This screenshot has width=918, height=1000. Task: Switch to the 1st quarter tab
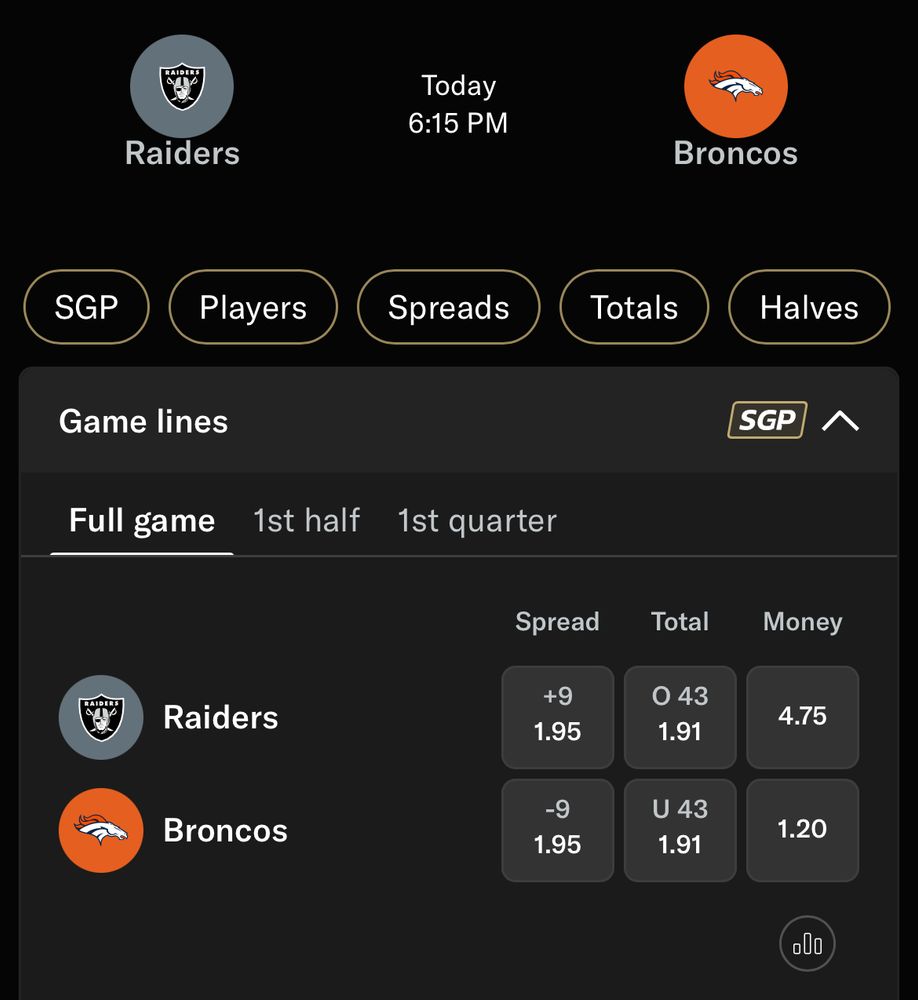[x=477, y=520]
